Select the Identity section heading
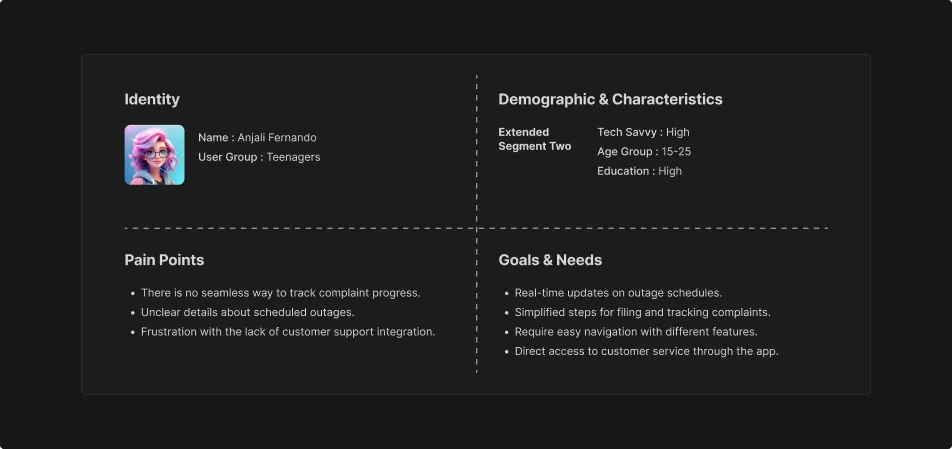 click(x=152, y=99)
